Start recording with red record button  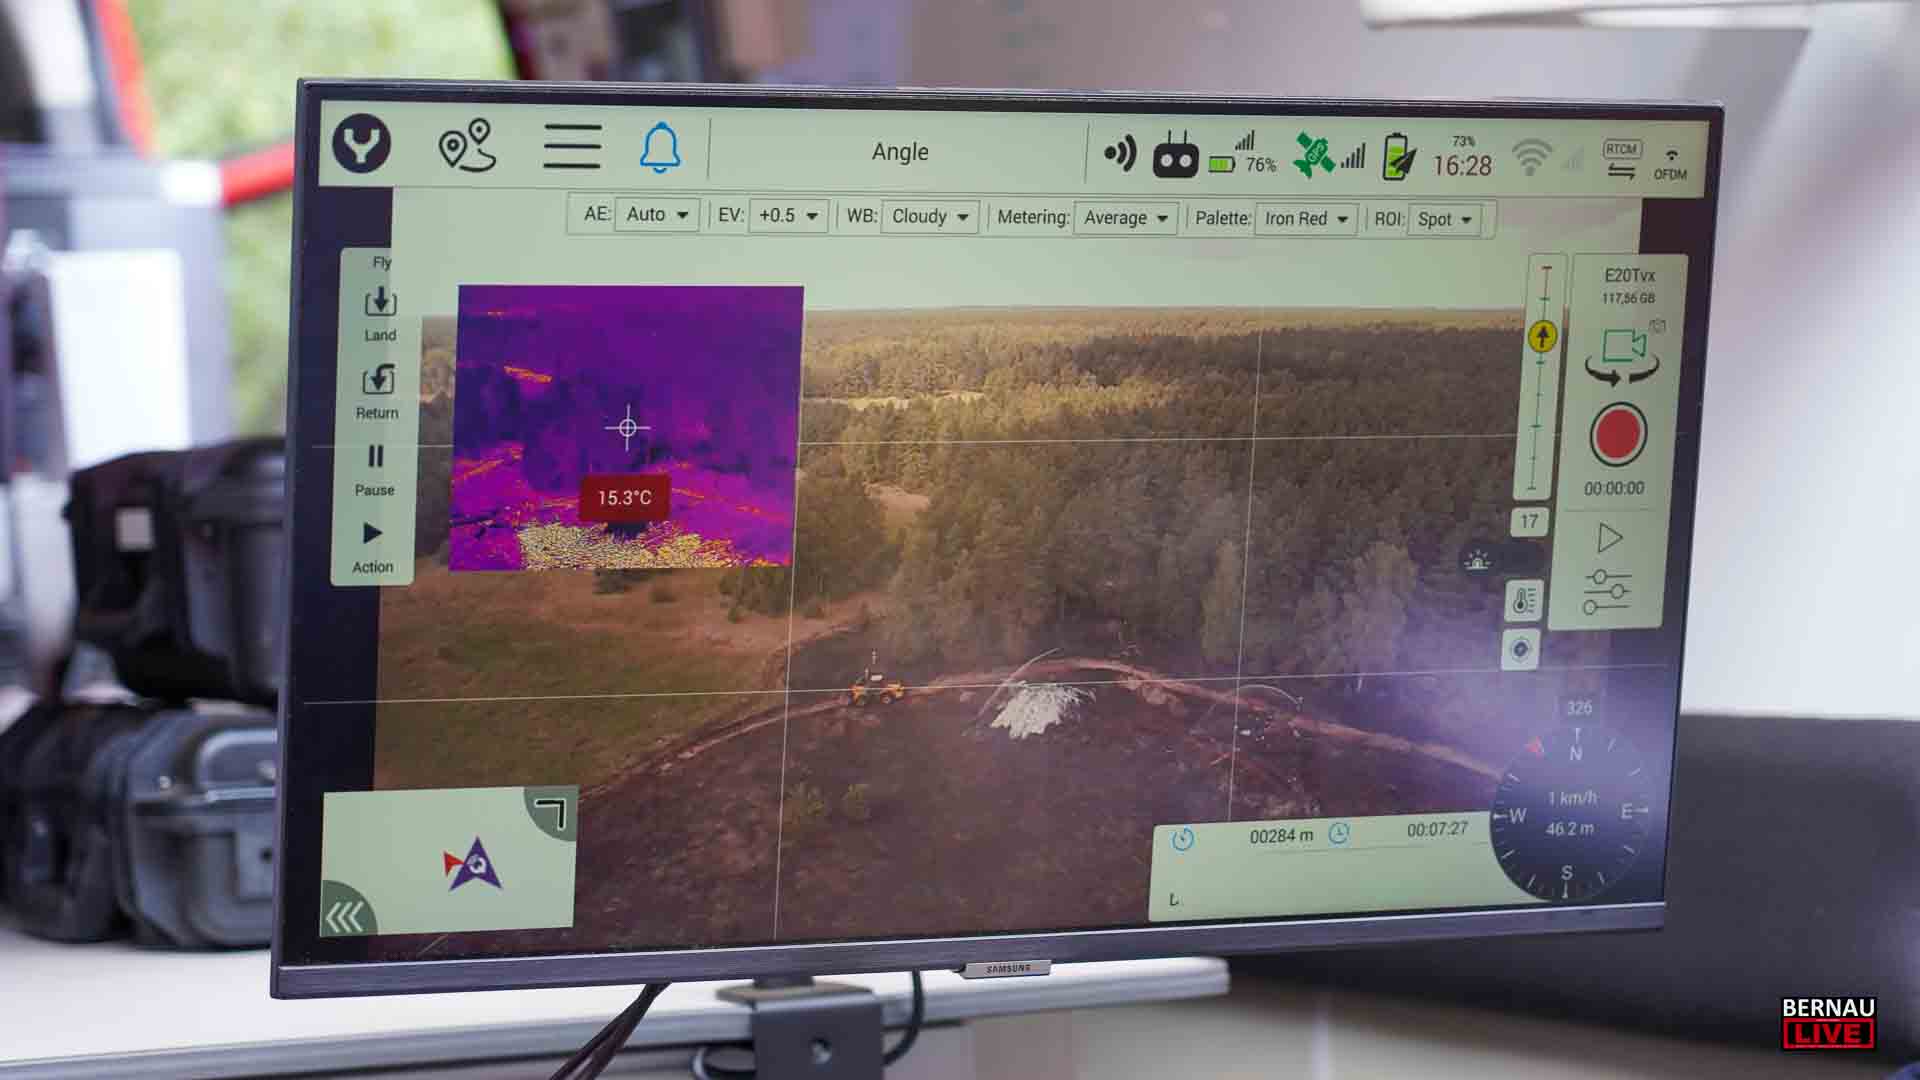pos(1617,435)
